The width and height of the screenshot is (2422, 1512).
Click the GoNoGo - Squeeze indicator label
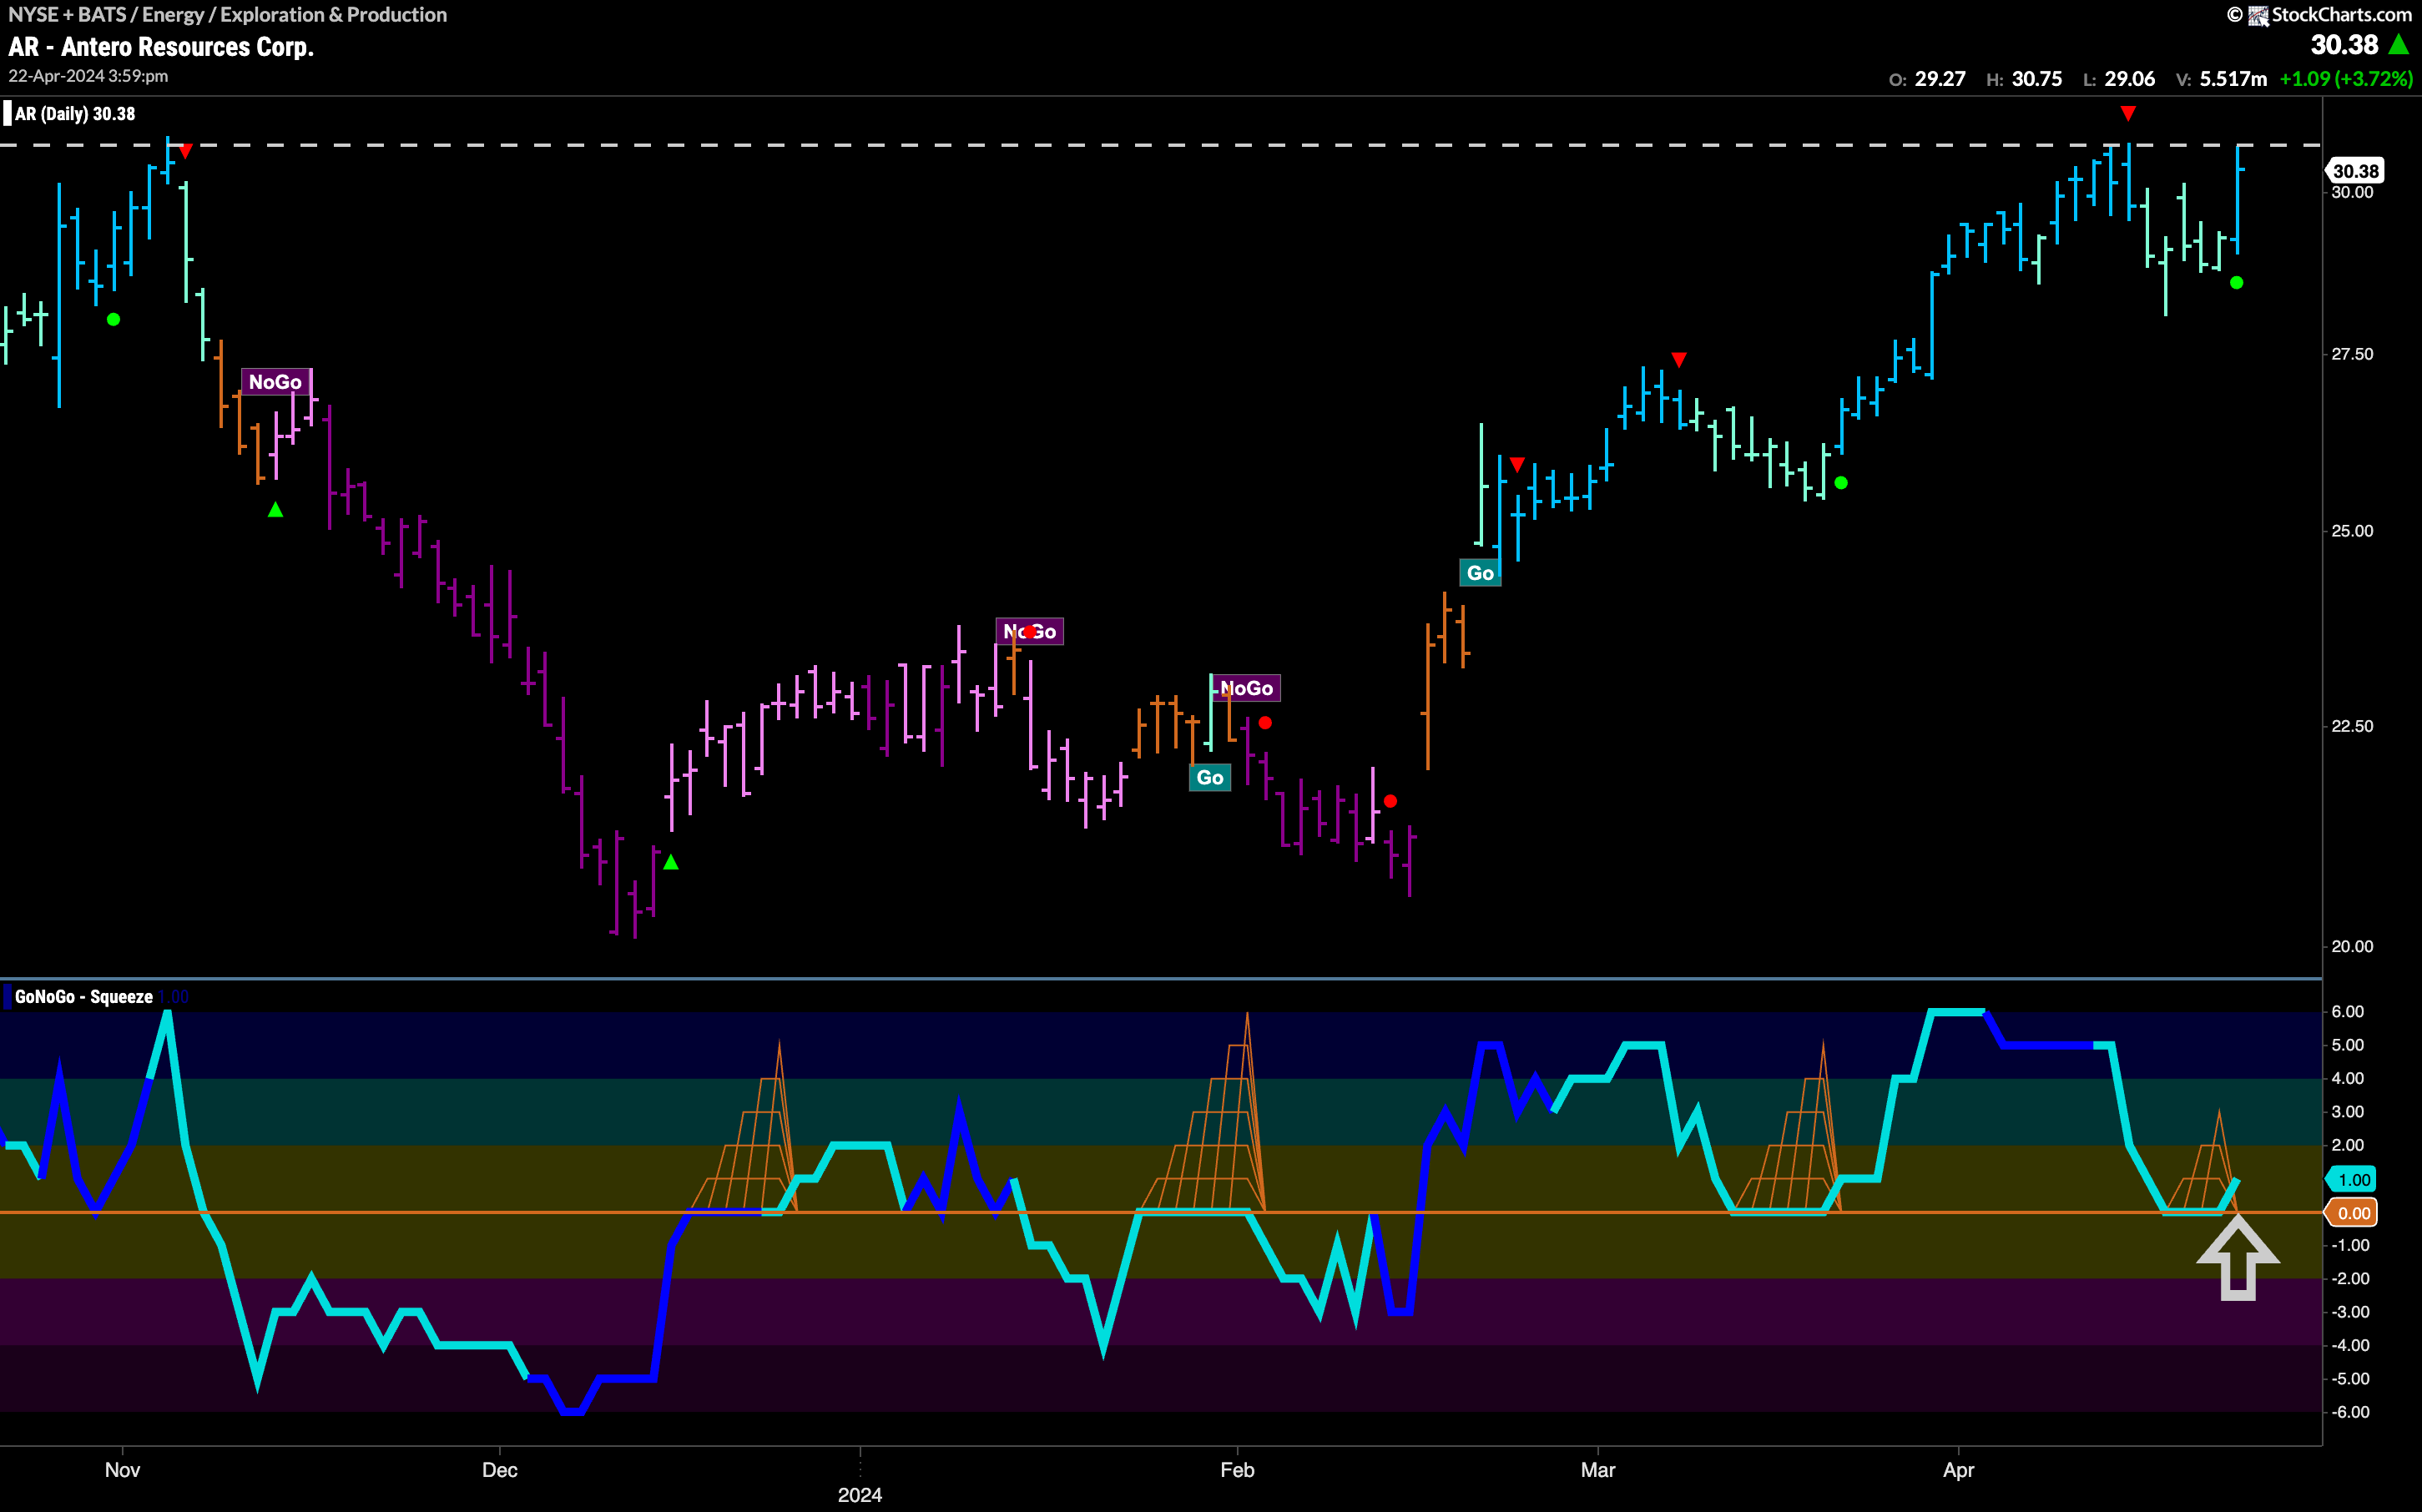(84, 997)
